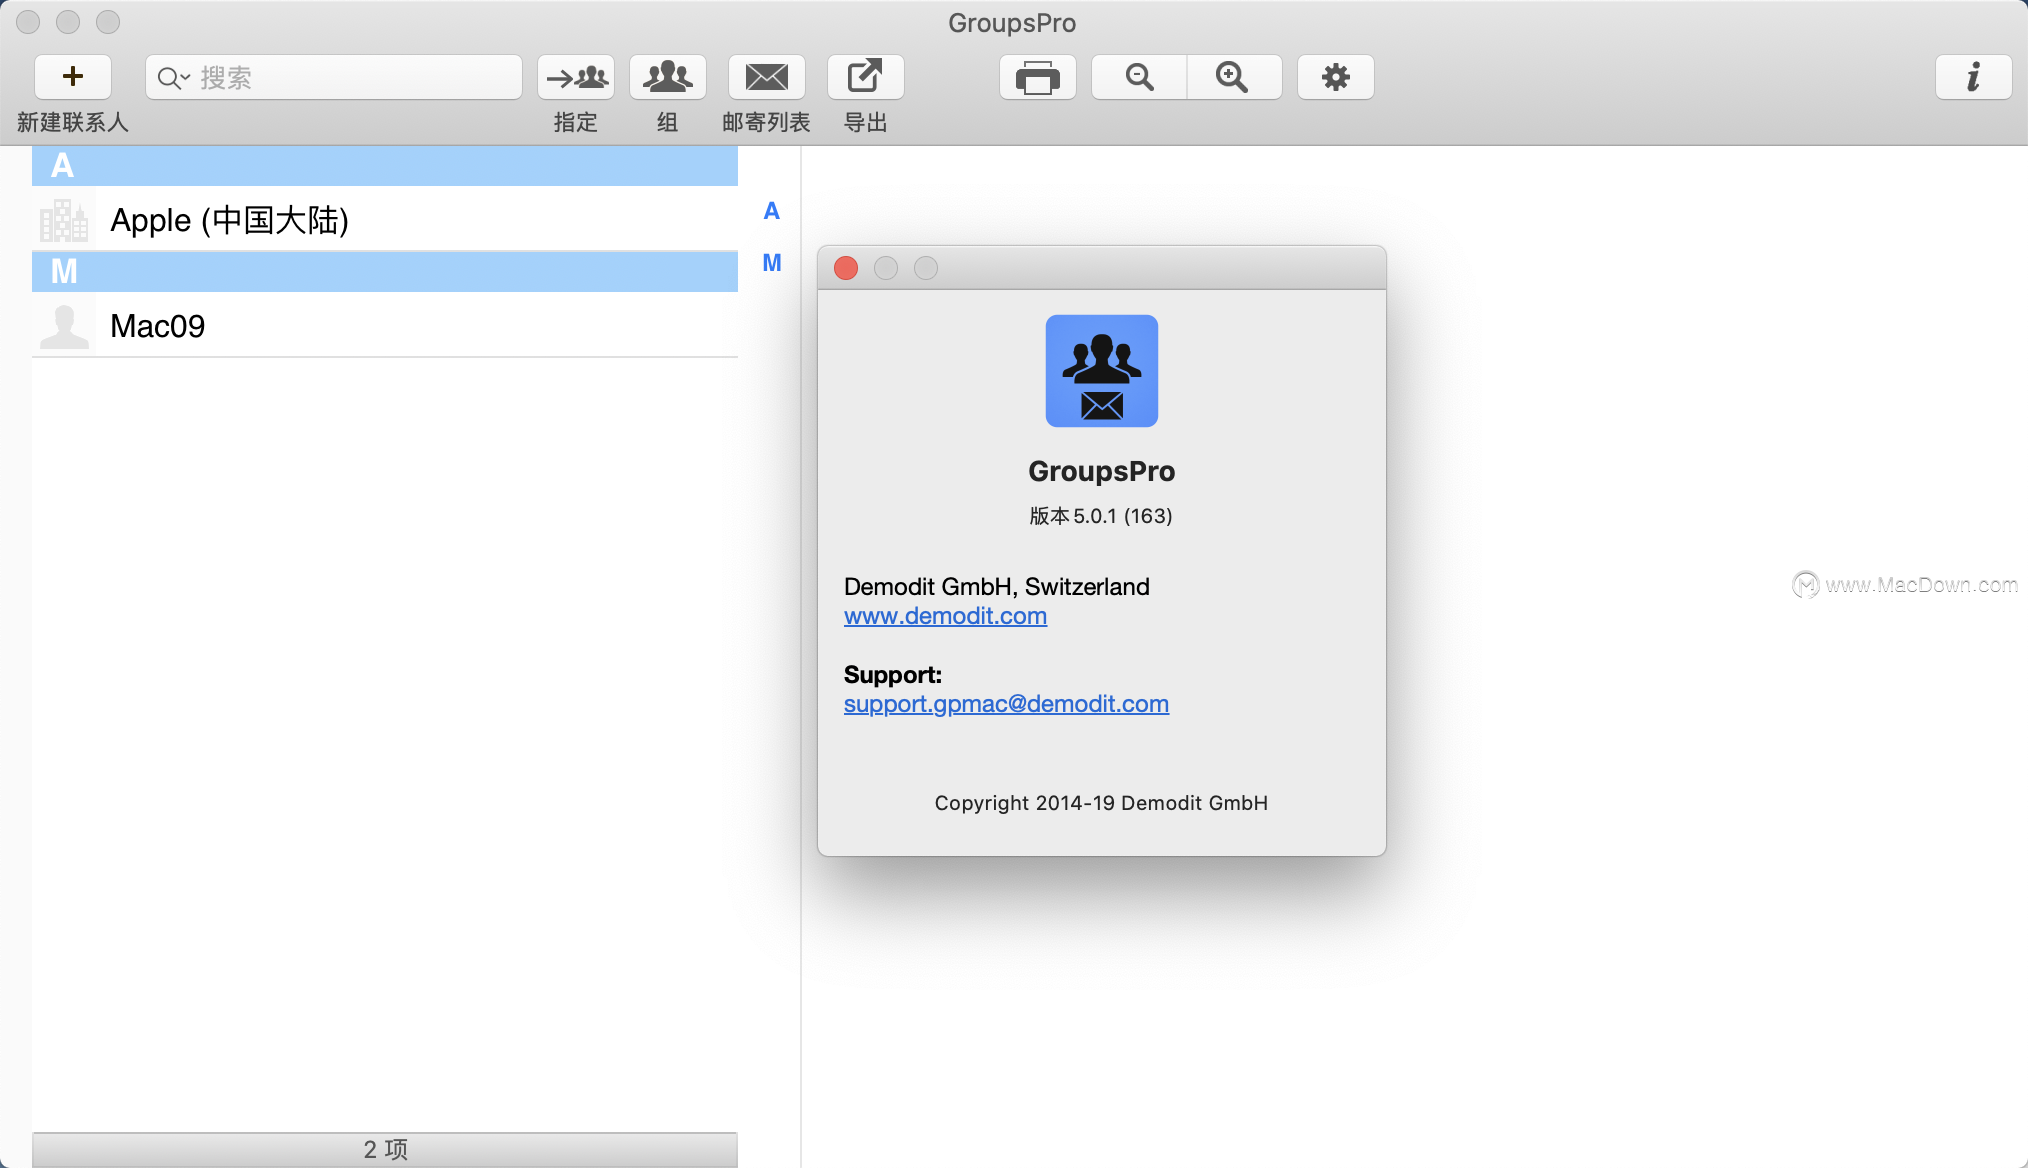Click the Mac09 person avatar thumbnail
Viewport: 2028px width, 1168px height.
(64, 326)
